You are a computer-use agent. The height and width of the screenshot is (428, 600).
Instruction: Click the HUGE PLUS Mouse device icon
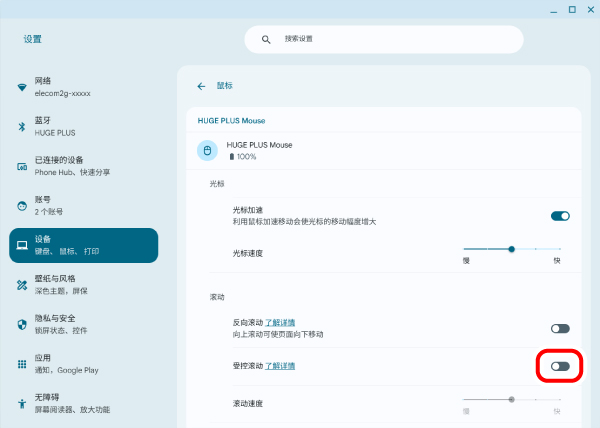pos(208,151)
